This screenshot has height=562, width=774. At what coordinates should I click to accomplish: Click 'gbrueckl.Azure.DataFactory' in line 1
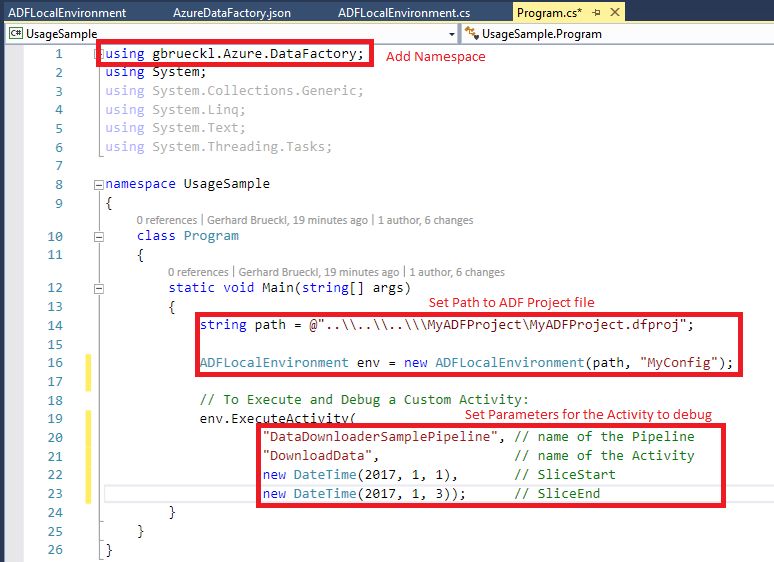click(x=254, y=53)
